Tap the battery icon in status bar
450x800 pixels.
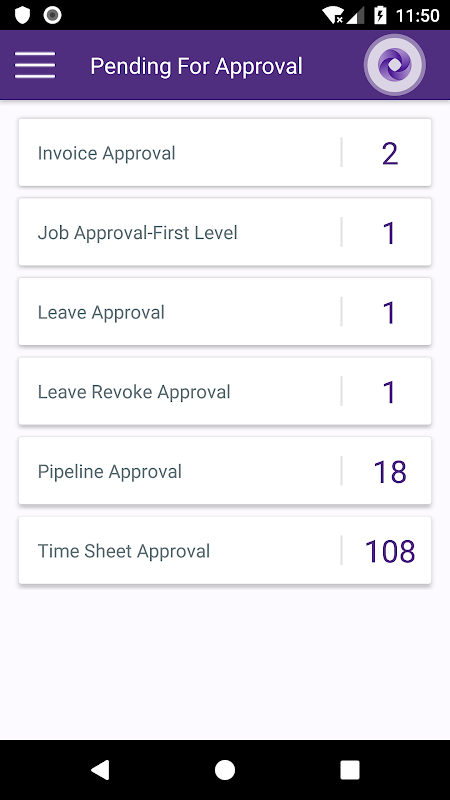point(381,15)
